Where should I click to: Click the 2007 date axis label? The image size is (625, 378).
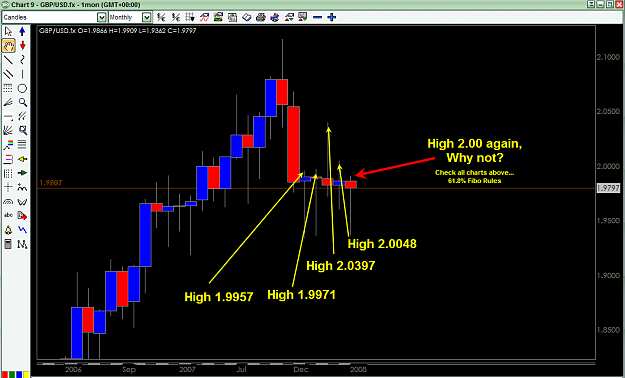pos(187,370)
